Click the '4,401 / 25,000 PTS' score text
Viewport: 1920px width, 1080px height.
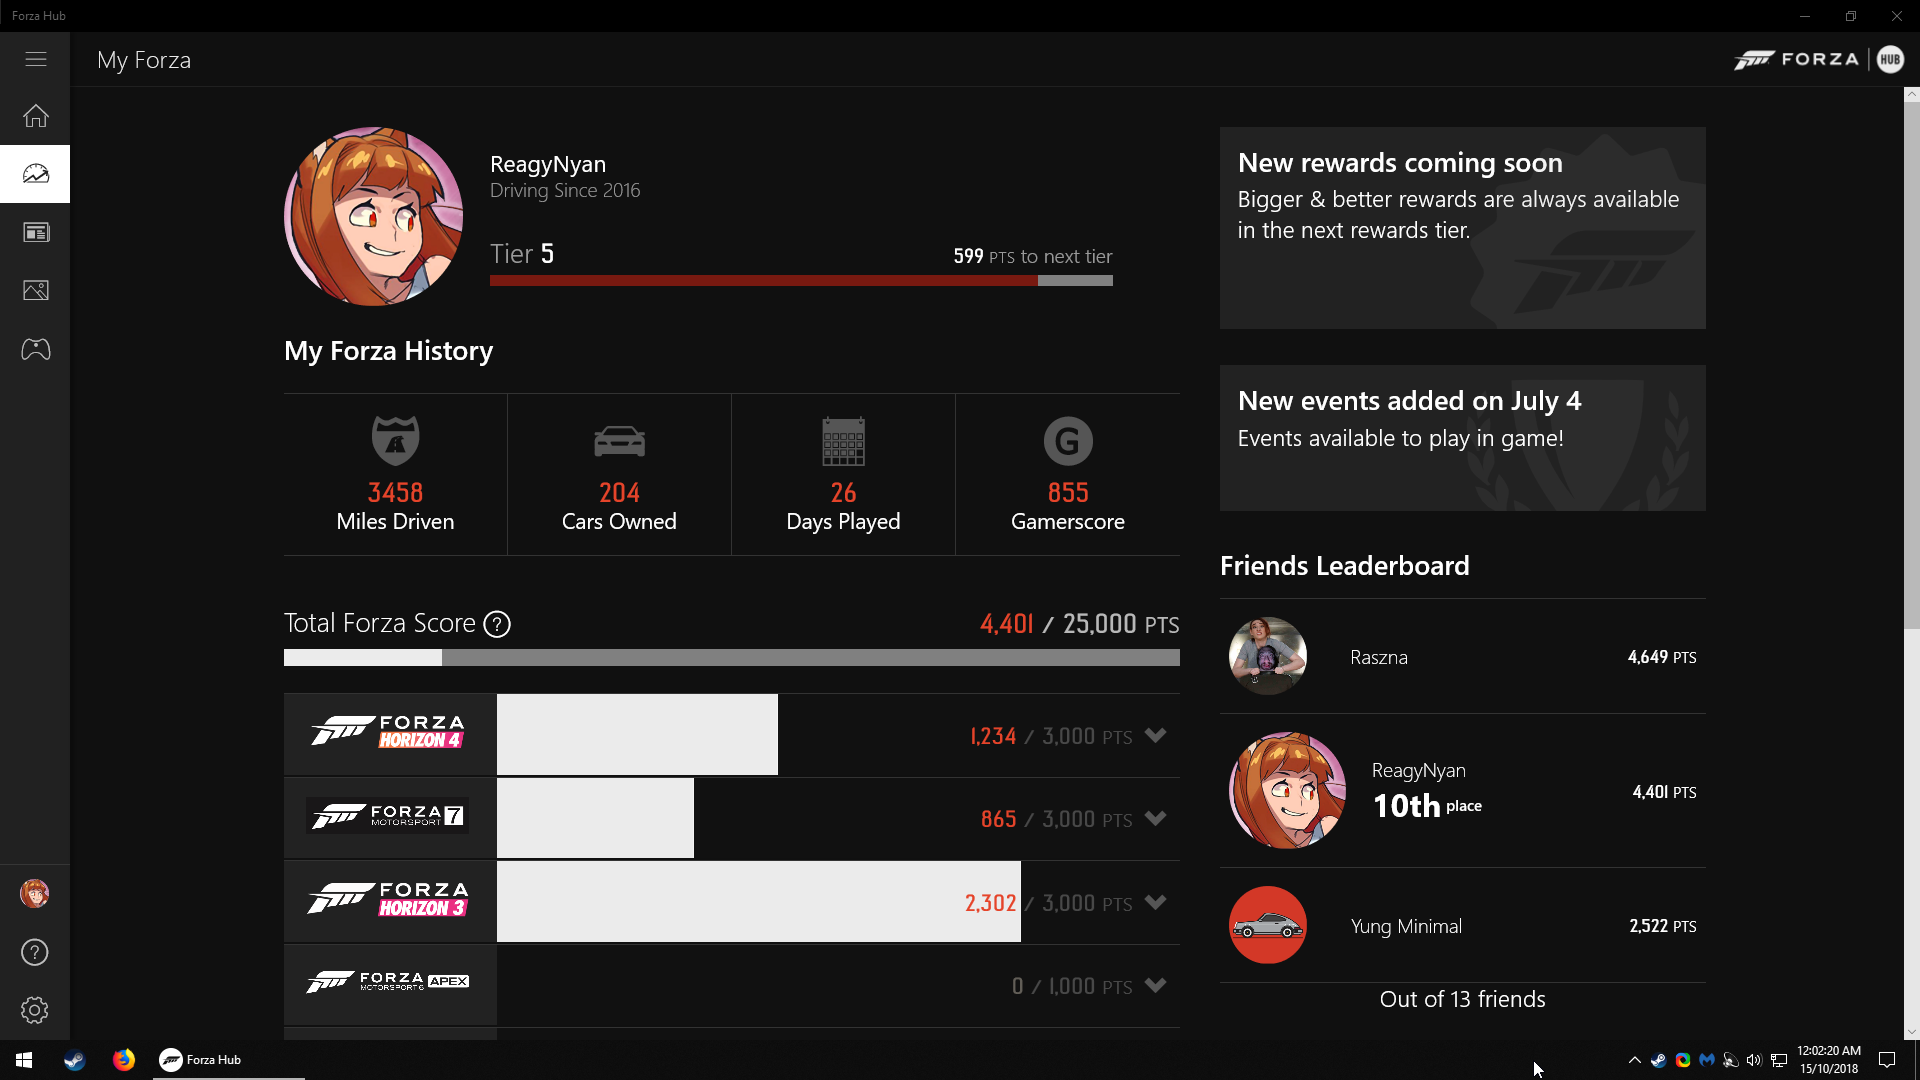tap(1079, 624)
